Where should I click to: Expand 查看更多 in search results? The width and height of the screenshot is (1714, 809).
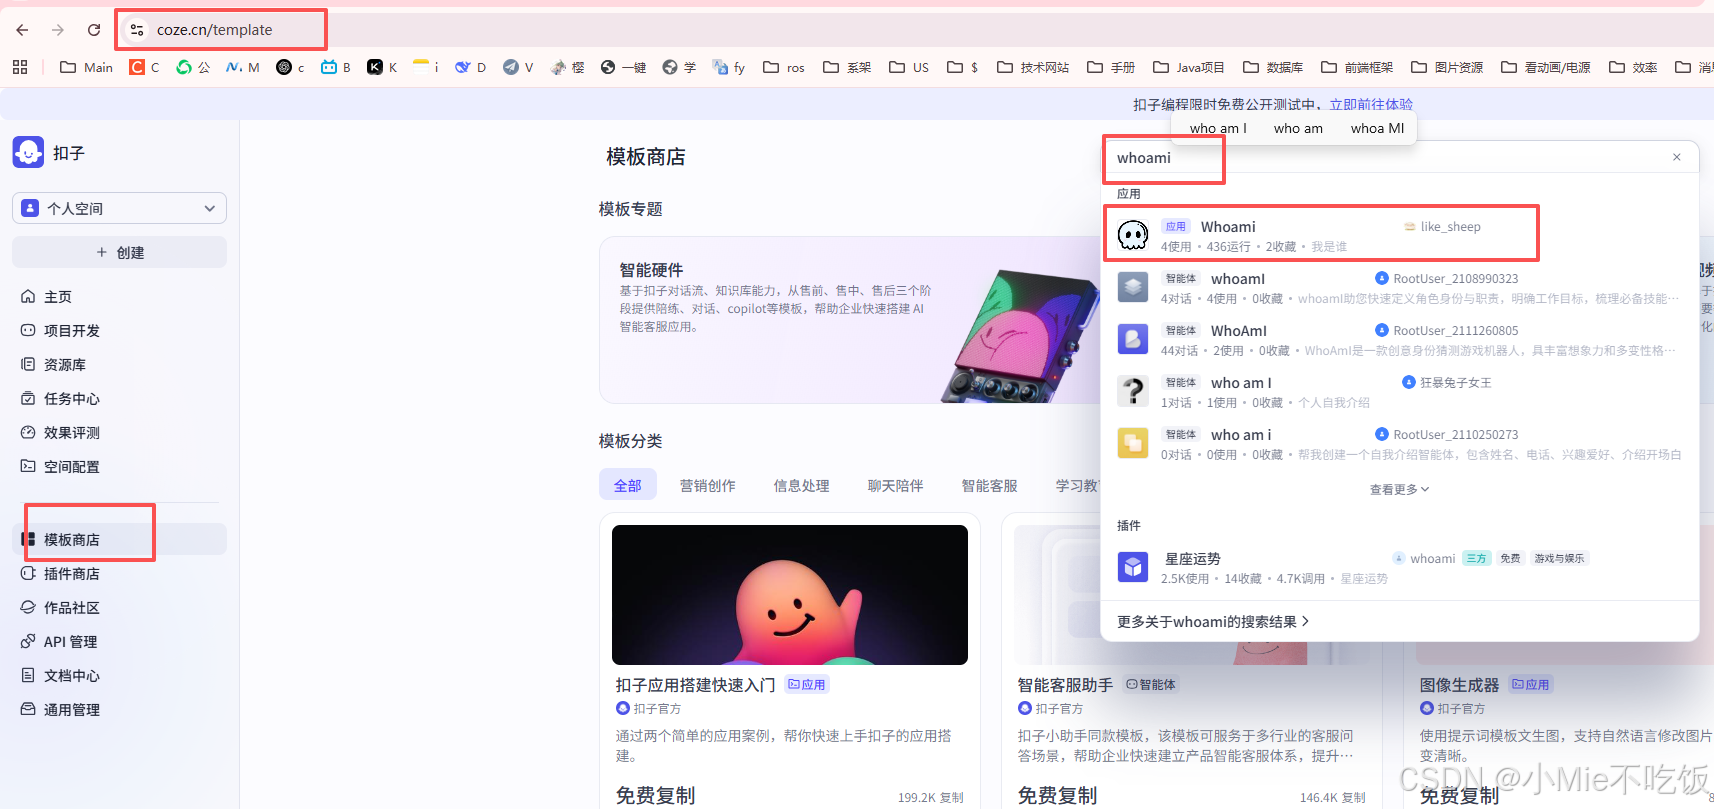[x=1399, y=489]
